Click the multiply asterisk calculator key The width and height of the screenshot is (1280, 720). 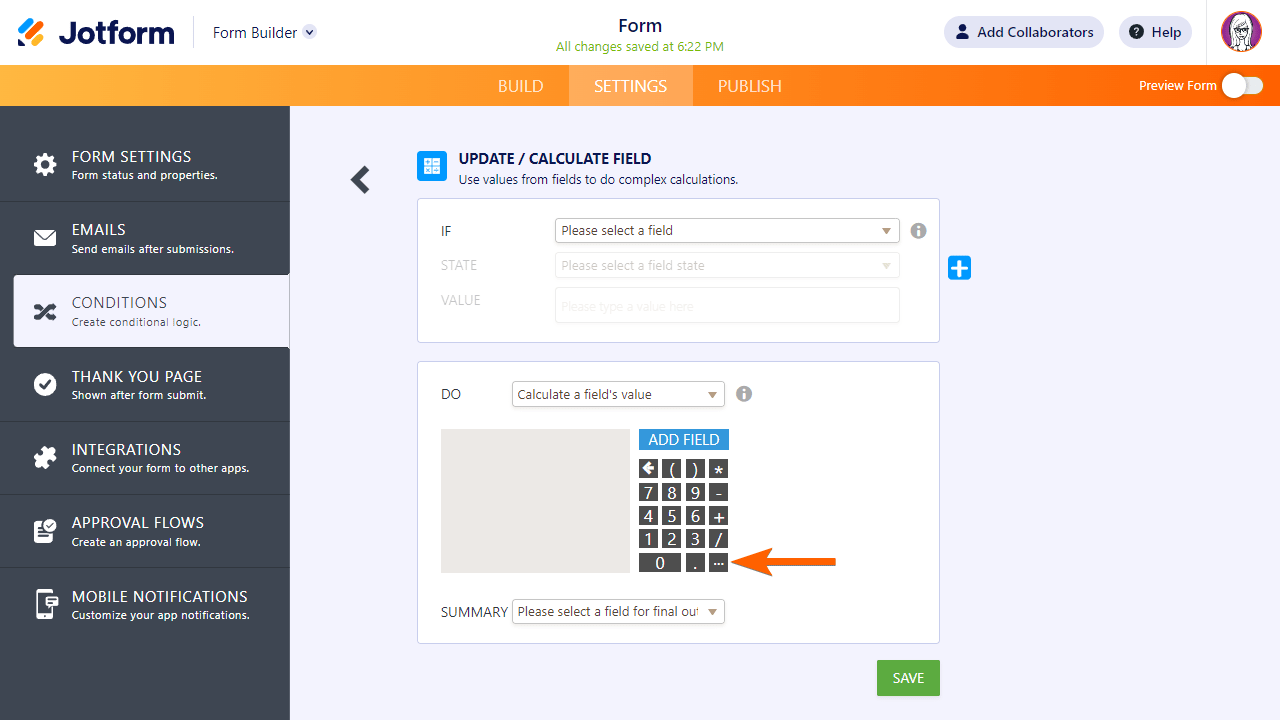point(718,468)
